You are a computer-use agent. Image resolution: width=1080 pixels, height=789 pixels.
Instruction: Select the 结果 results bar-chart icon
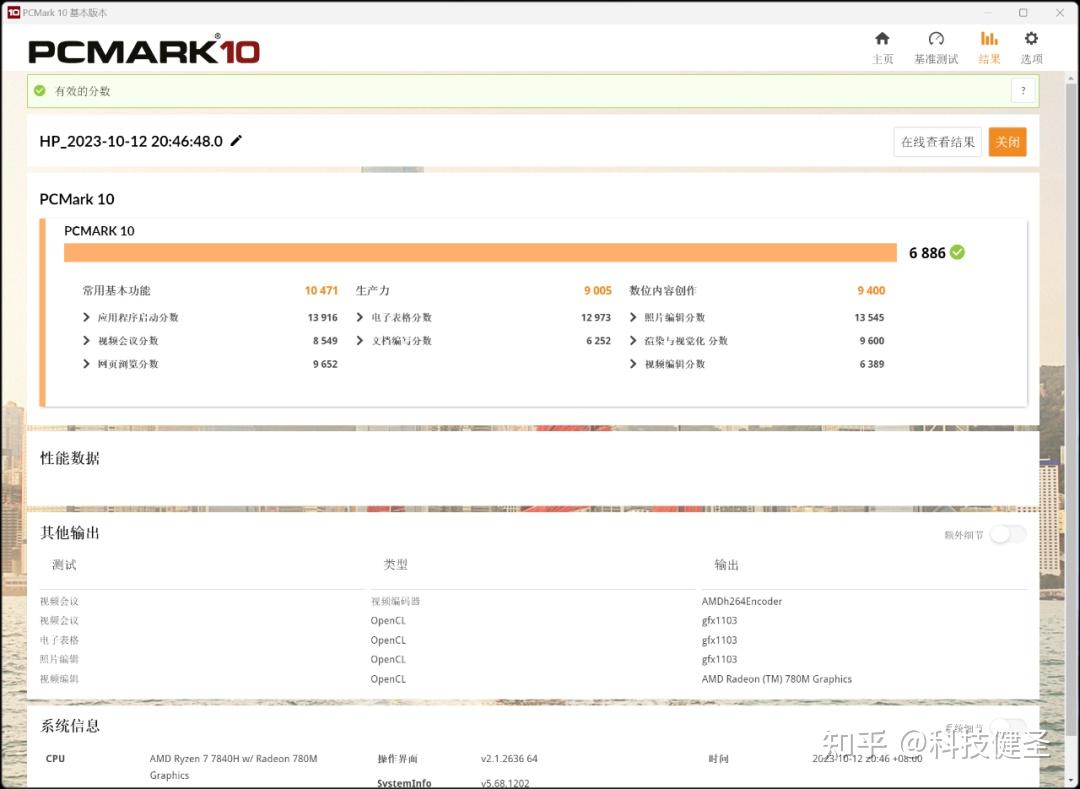tap(989, 39)
